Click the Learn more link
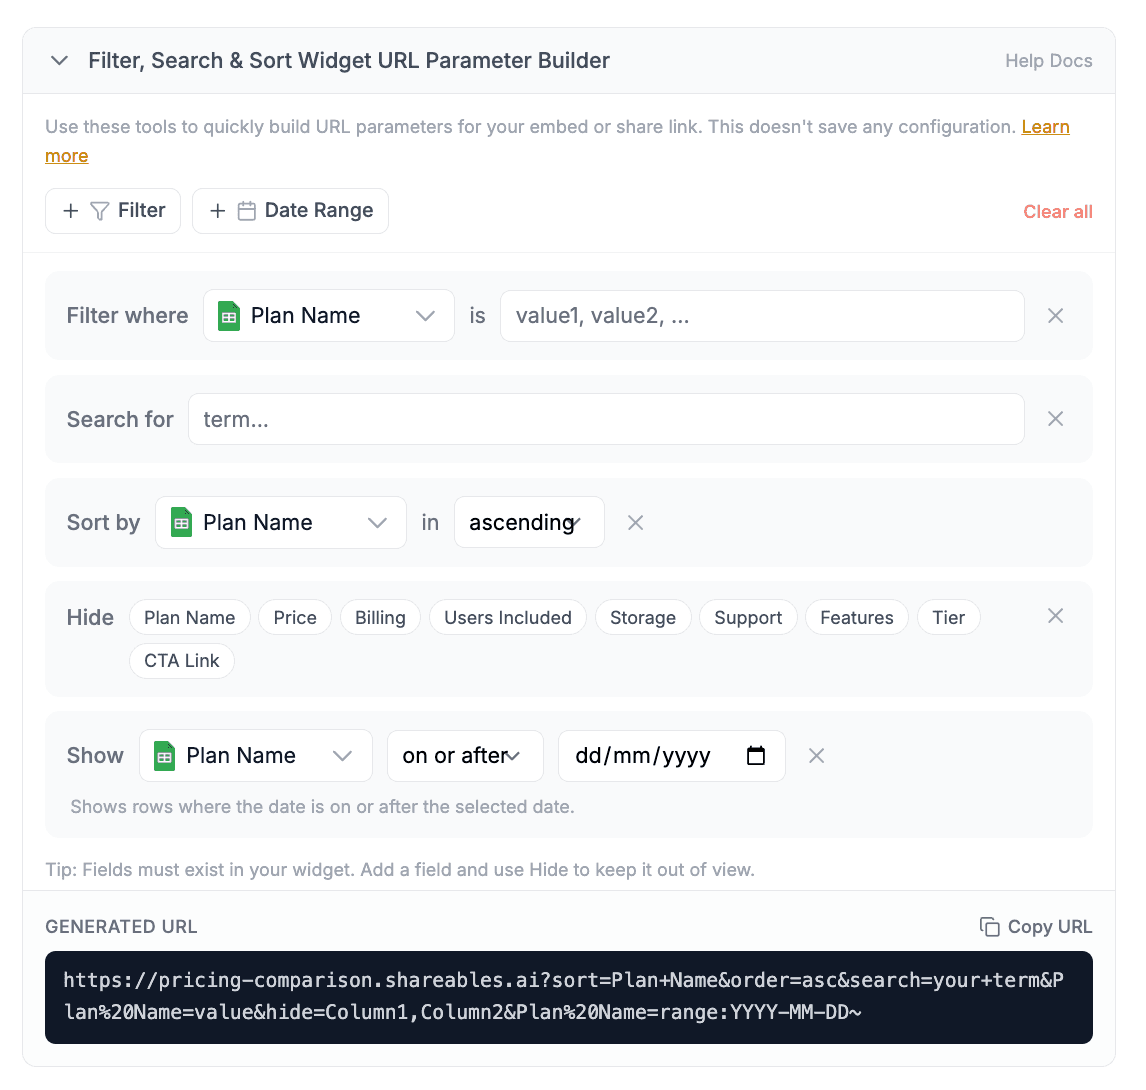 click(1045, 127)
